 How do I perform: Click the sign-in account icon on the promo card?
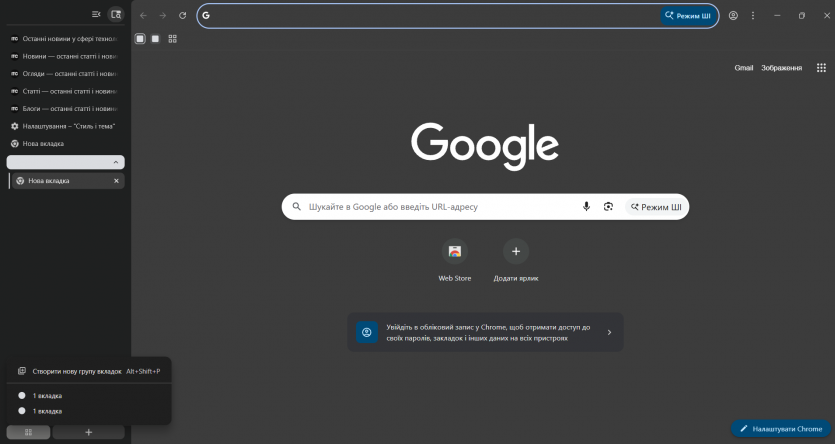pyautogui.click(x=367, y=332)
